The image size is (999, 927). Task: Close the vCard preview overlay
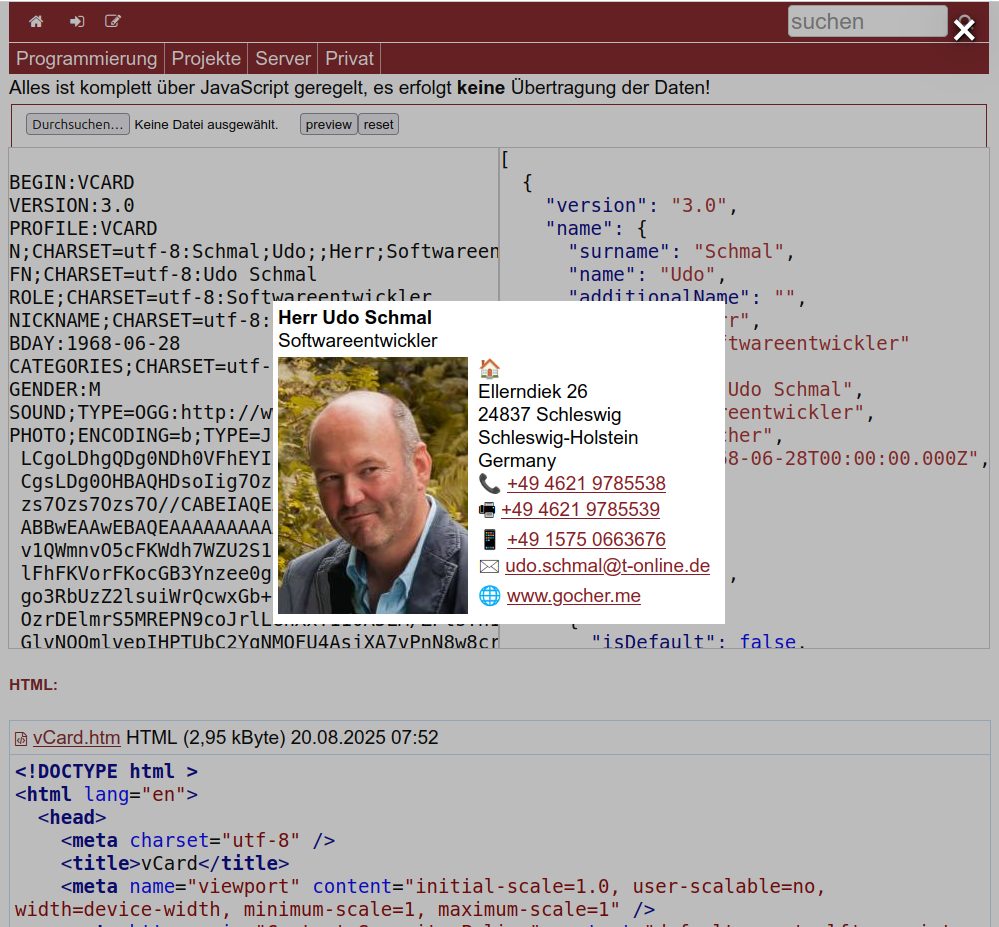(x=964, y=30)
